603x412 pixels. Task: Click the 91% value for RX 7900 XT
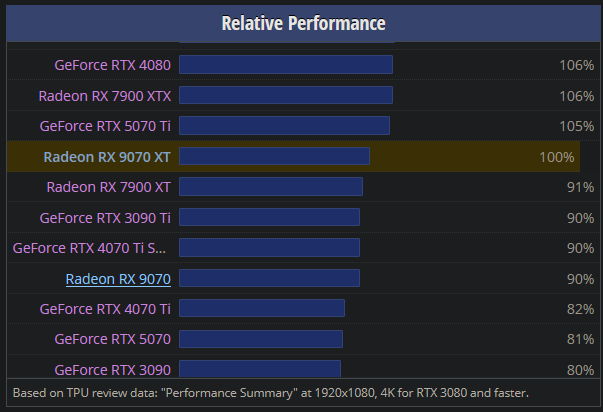581,187
